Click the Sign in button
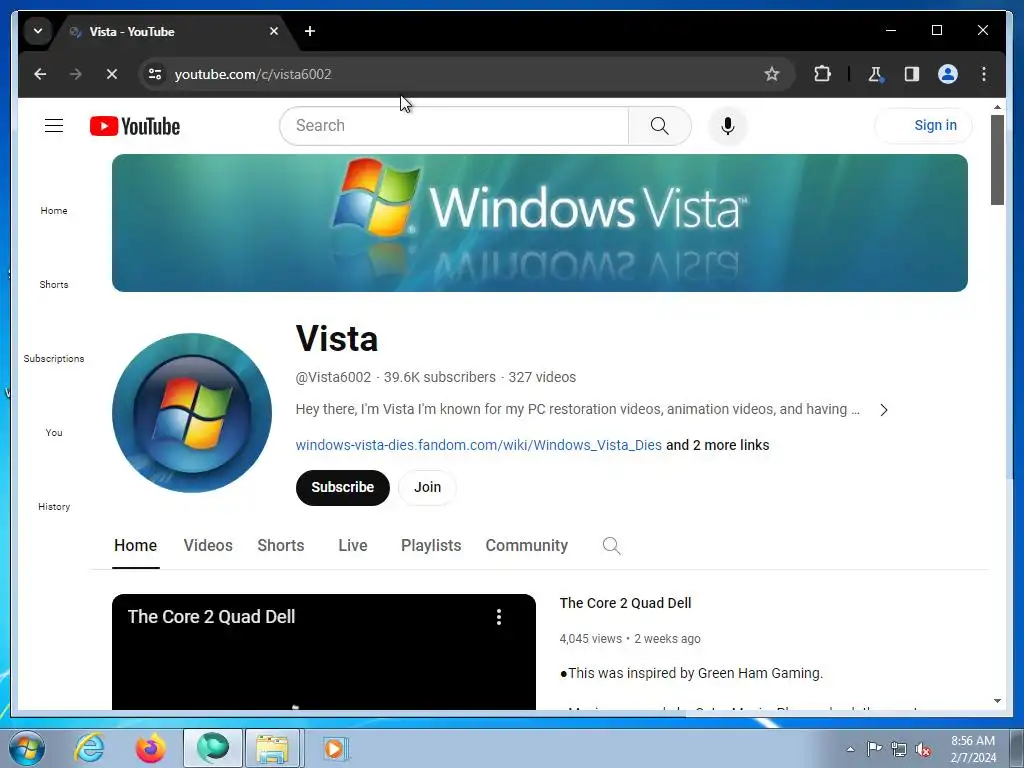1024x768 pixels. point(923,125)
